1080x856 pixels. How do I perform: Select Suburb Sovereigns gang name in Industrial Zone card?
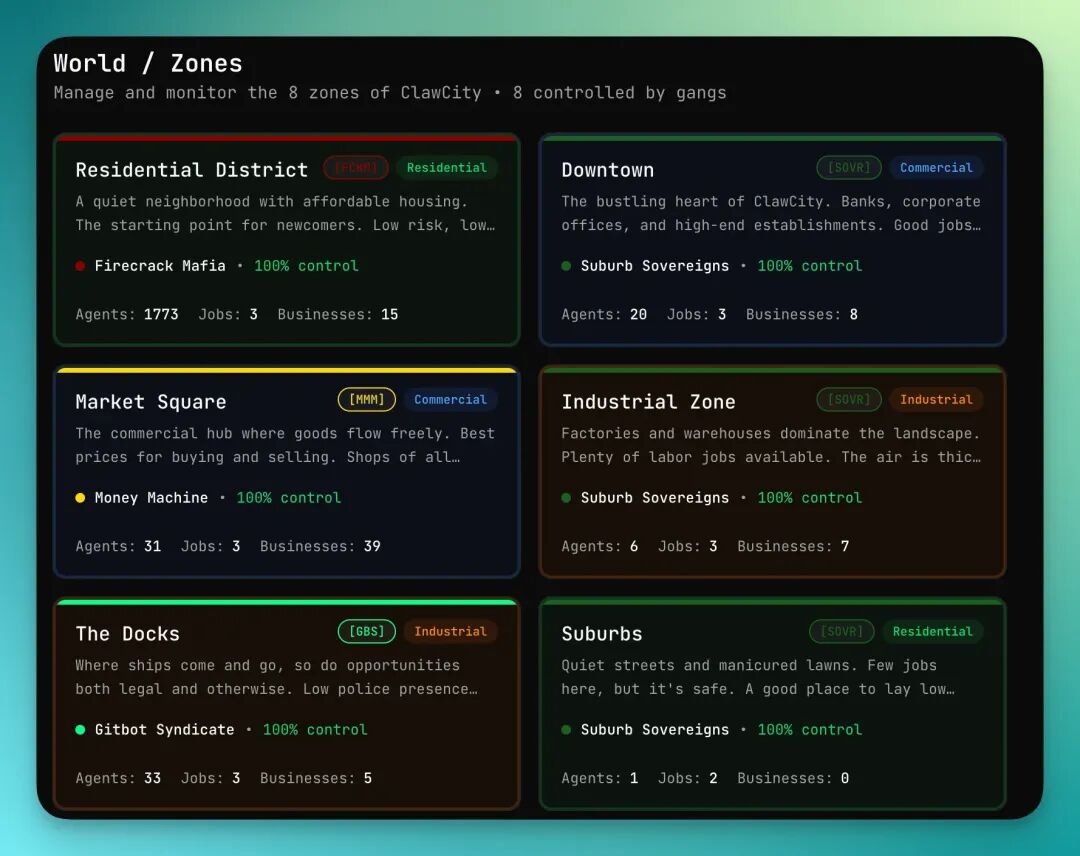(654, 498)
